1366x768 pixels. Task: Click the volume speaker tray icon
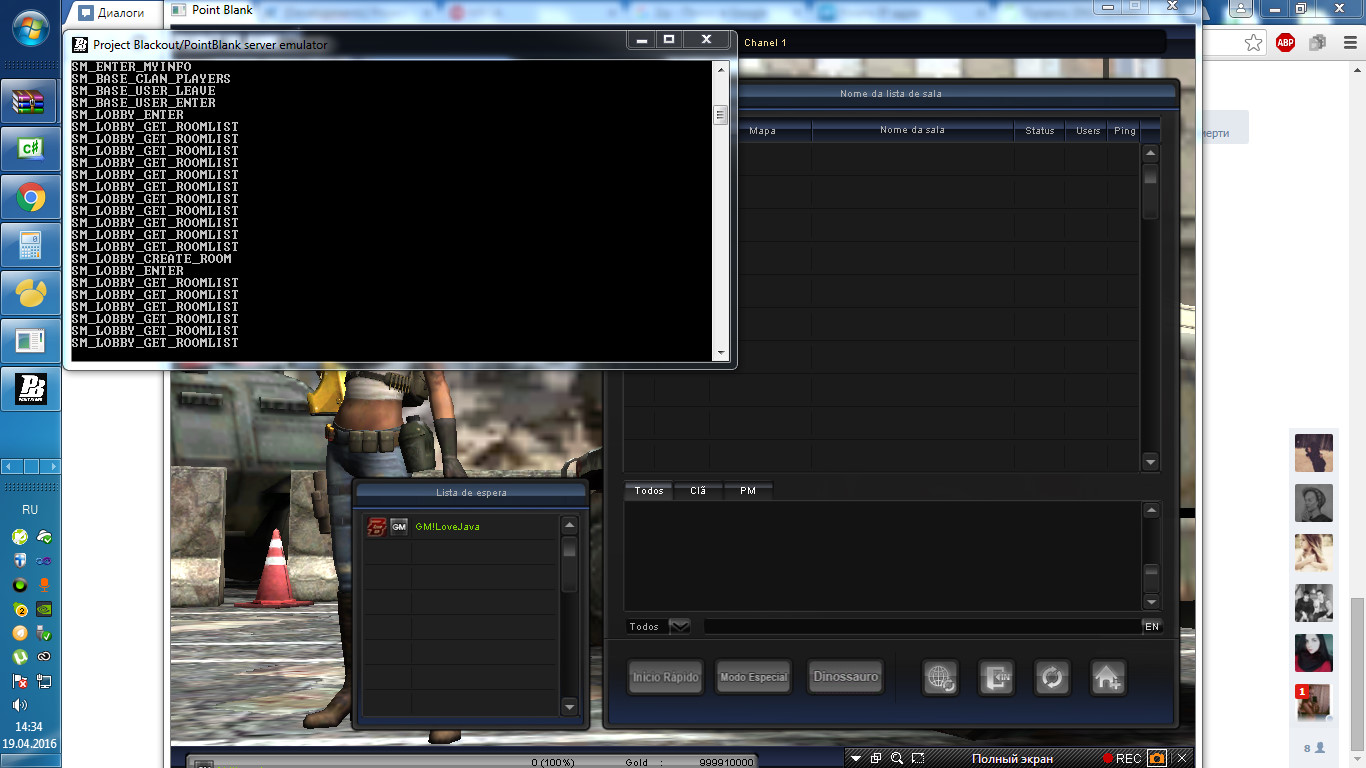pos(20,705)
